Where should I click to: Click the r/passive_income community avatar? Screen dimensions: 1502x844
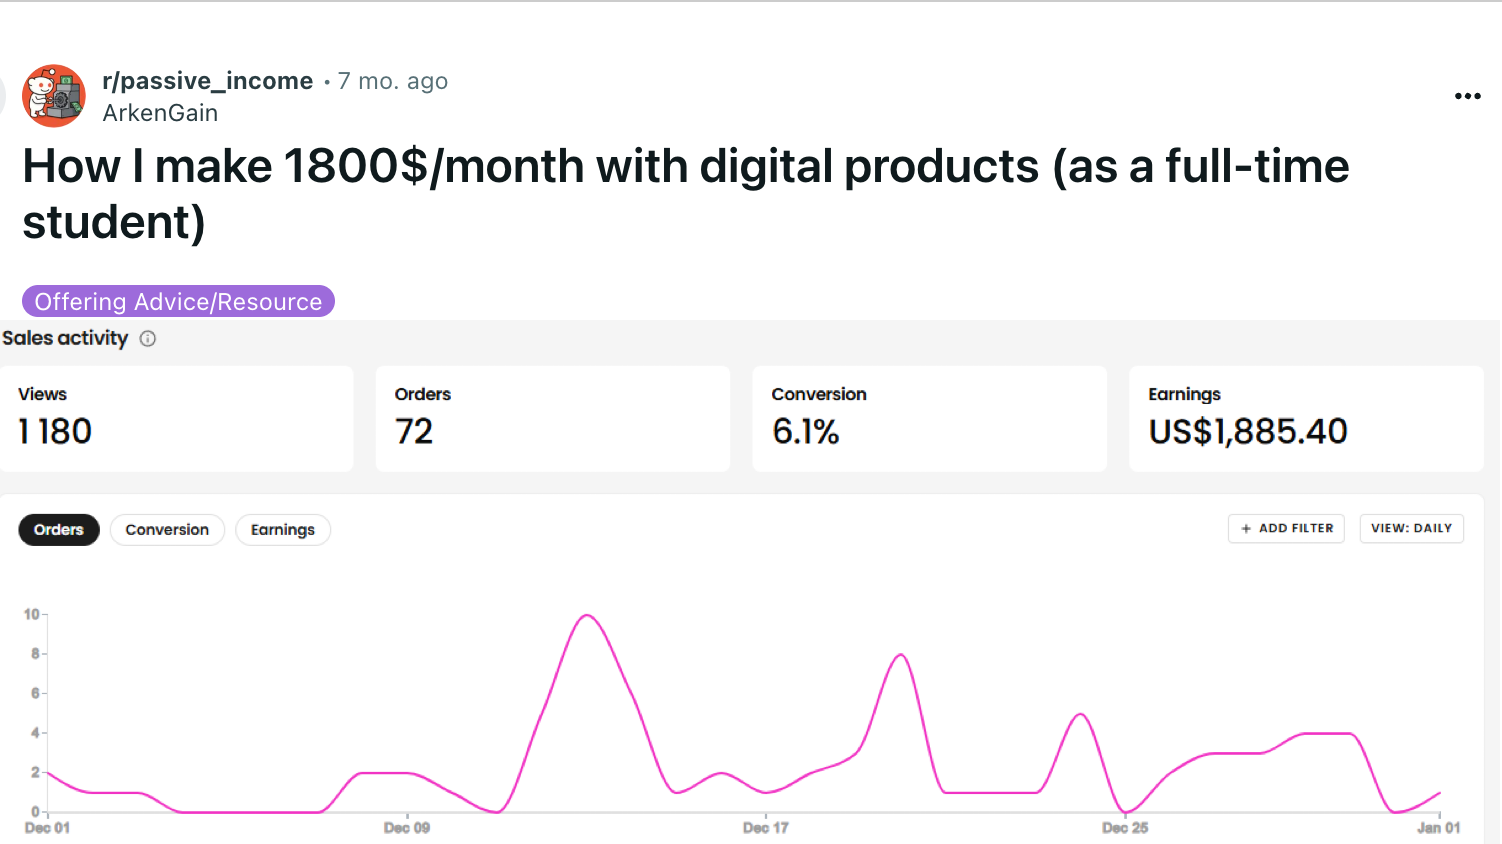coord(54,96)
